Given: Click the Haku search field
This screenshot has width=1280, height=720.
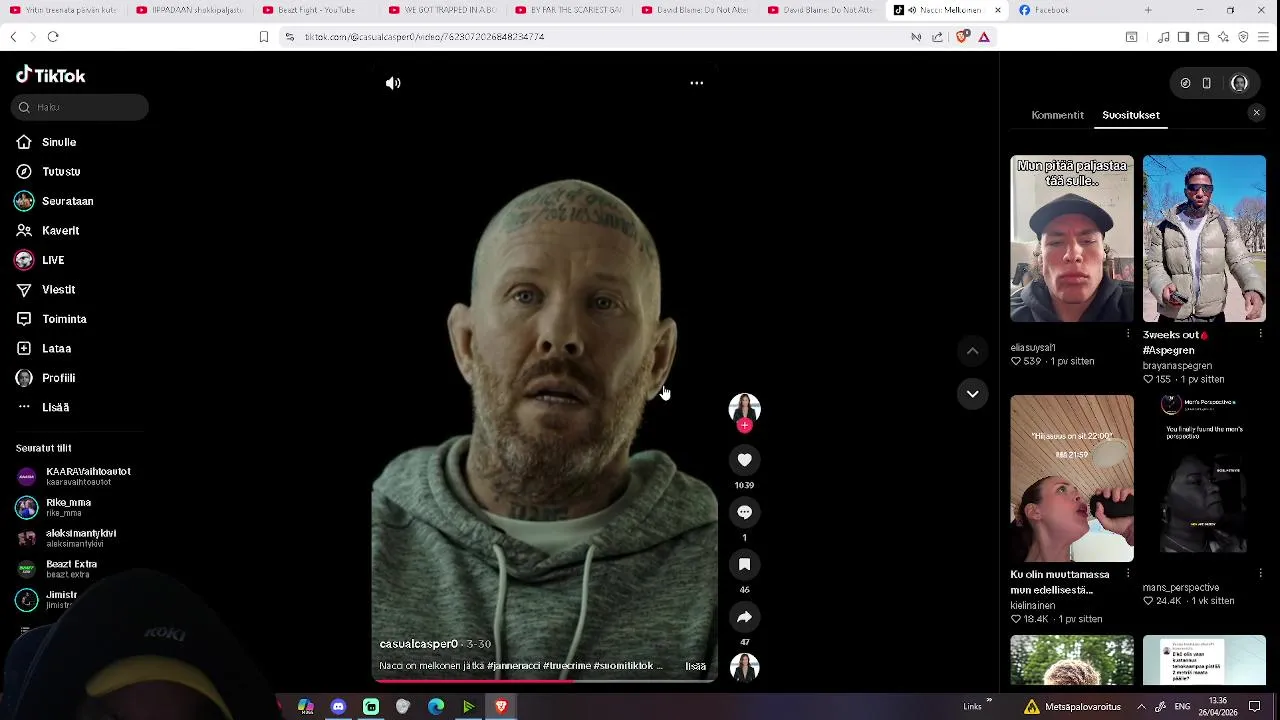Looking at the screenshot, I should (80, 107).
